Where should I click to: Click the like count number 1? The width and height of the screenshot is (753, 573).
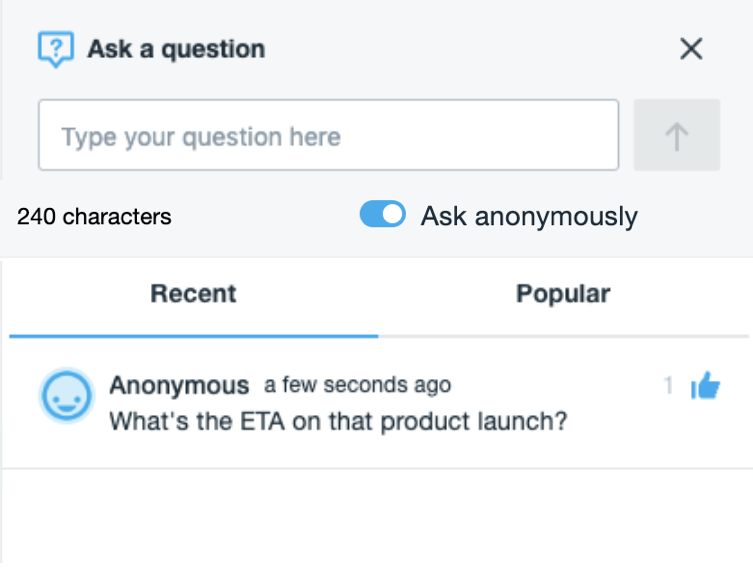[668, 385]
